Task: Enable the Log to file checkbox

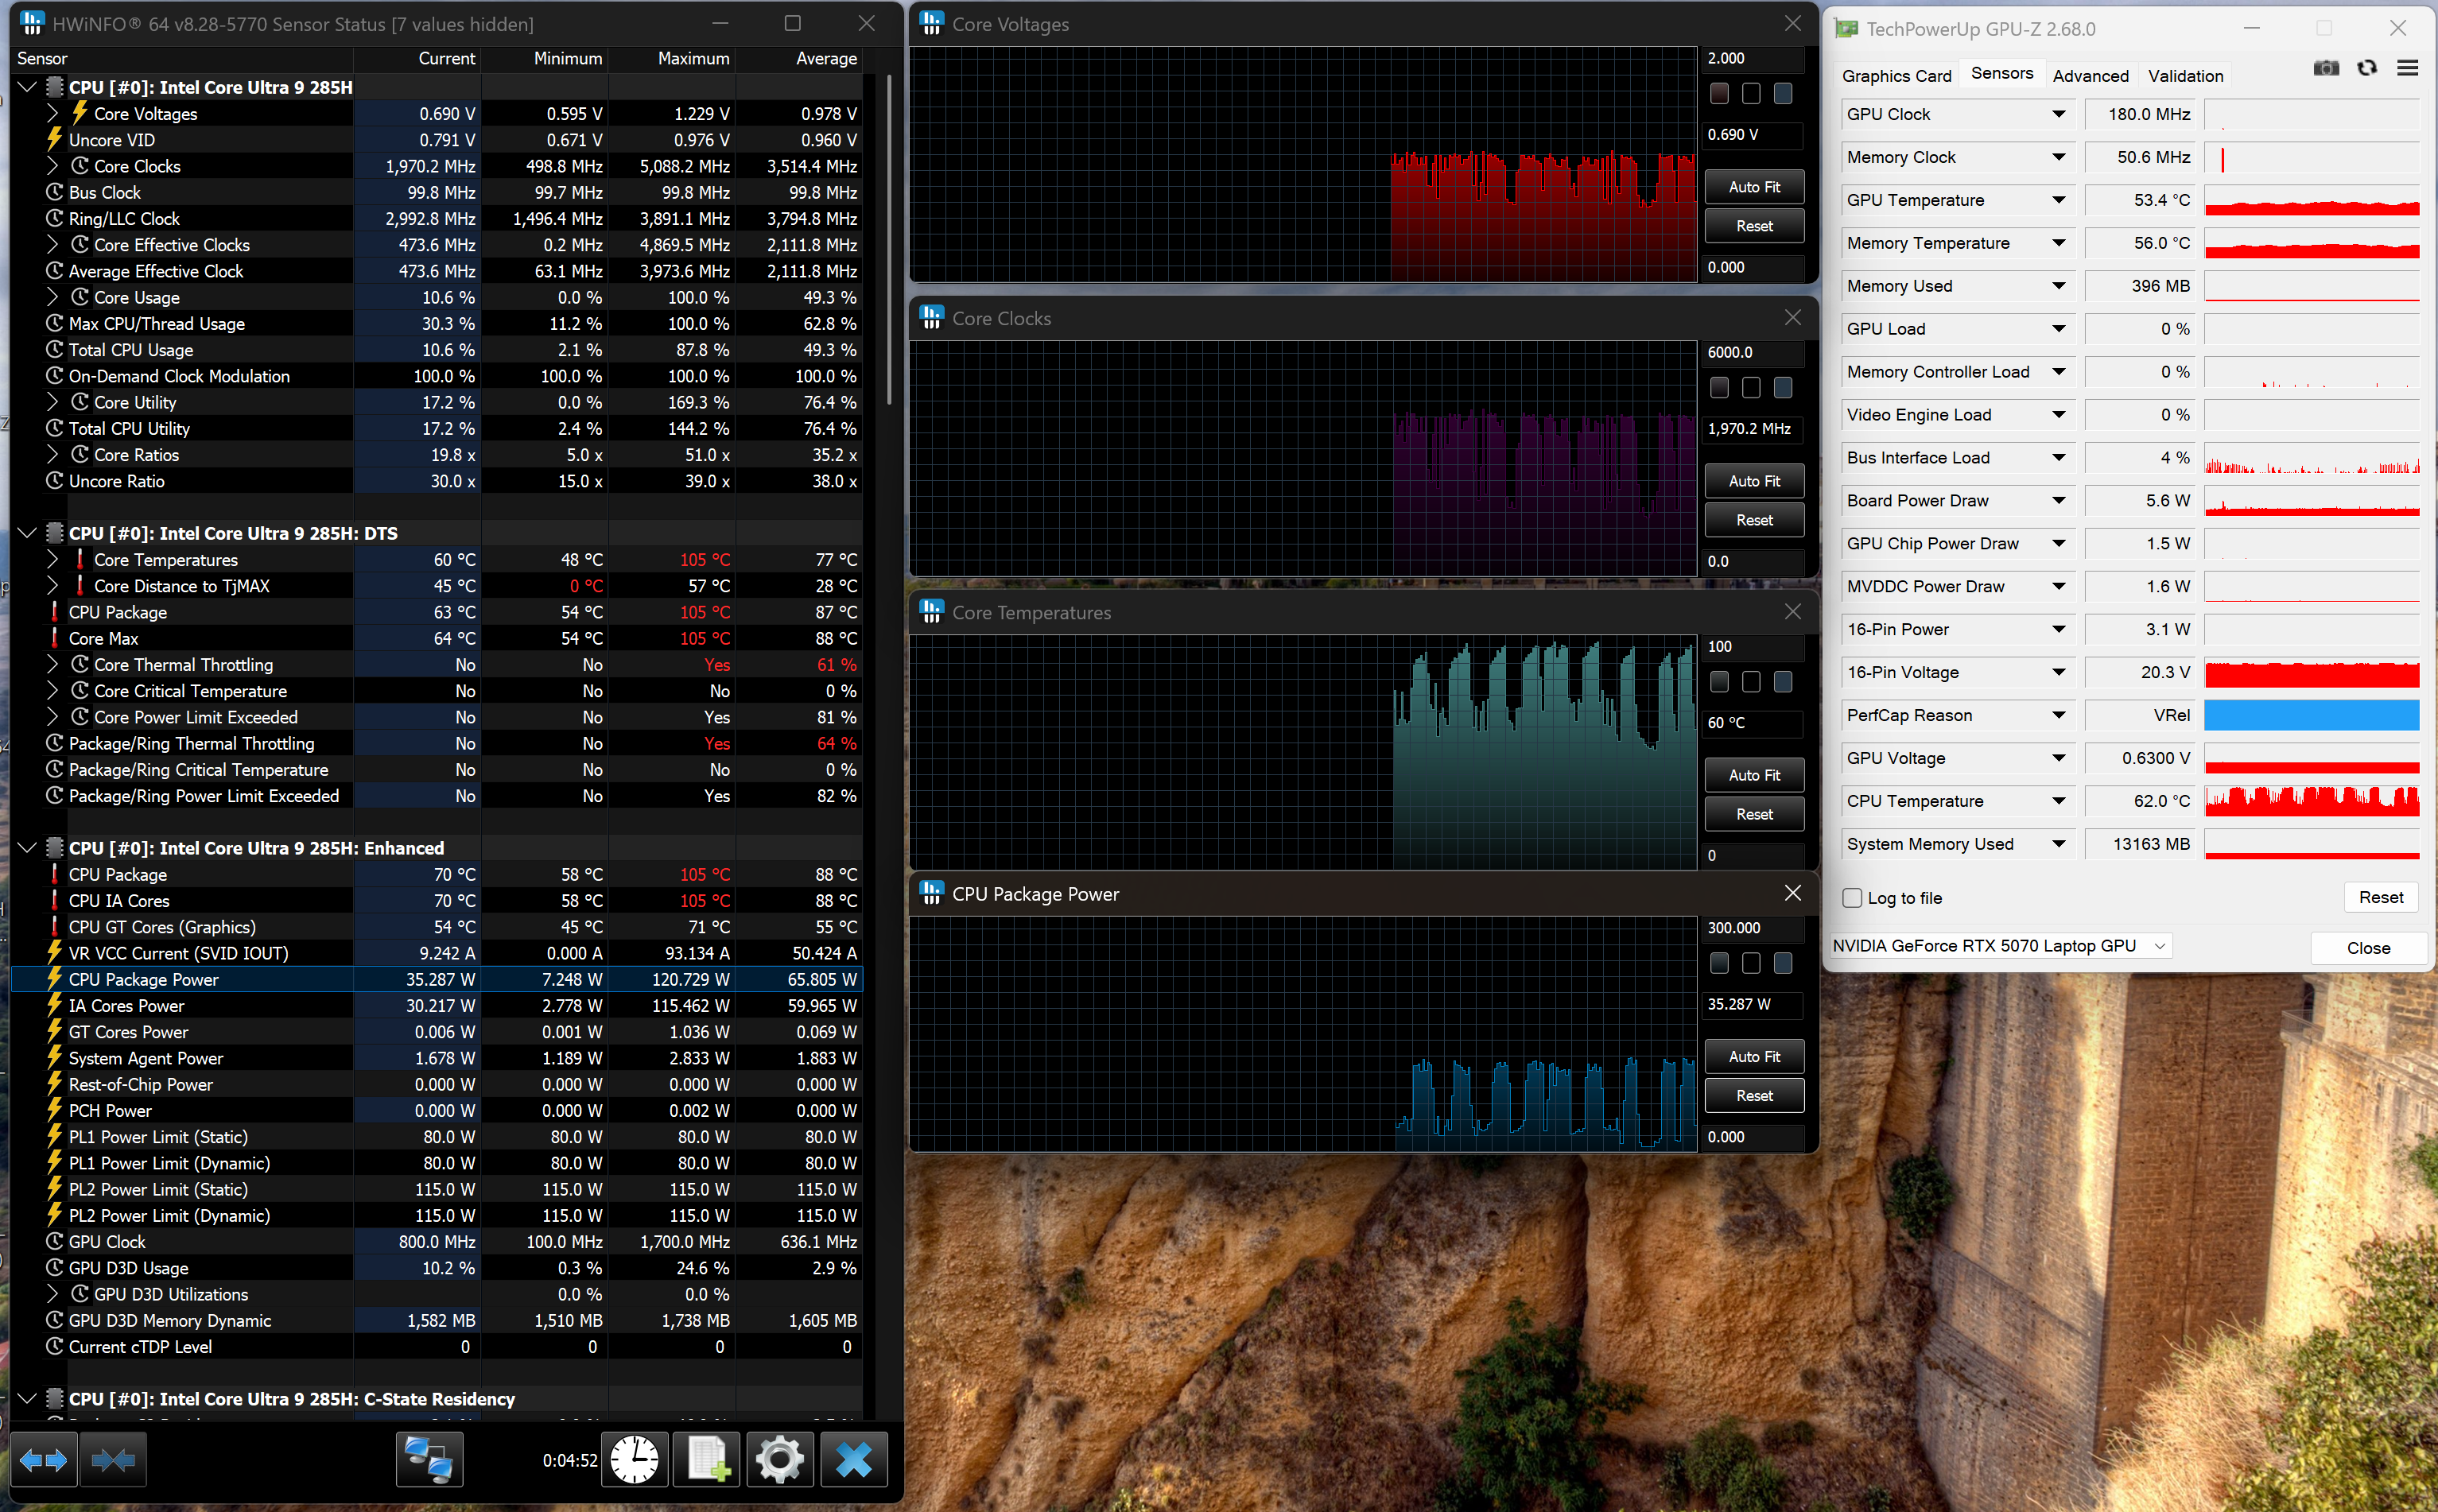Action: [1852, 898]
